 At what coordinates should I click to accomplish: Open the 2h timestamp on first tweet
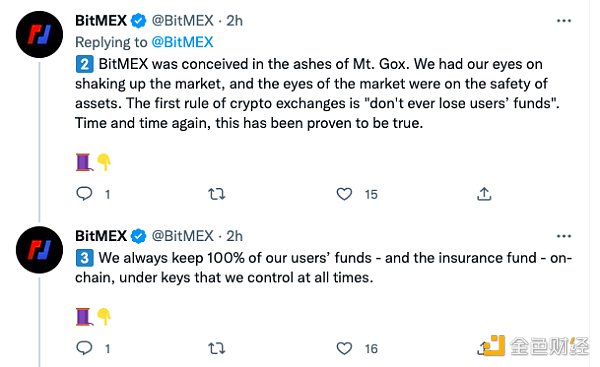tap(234, 21)
